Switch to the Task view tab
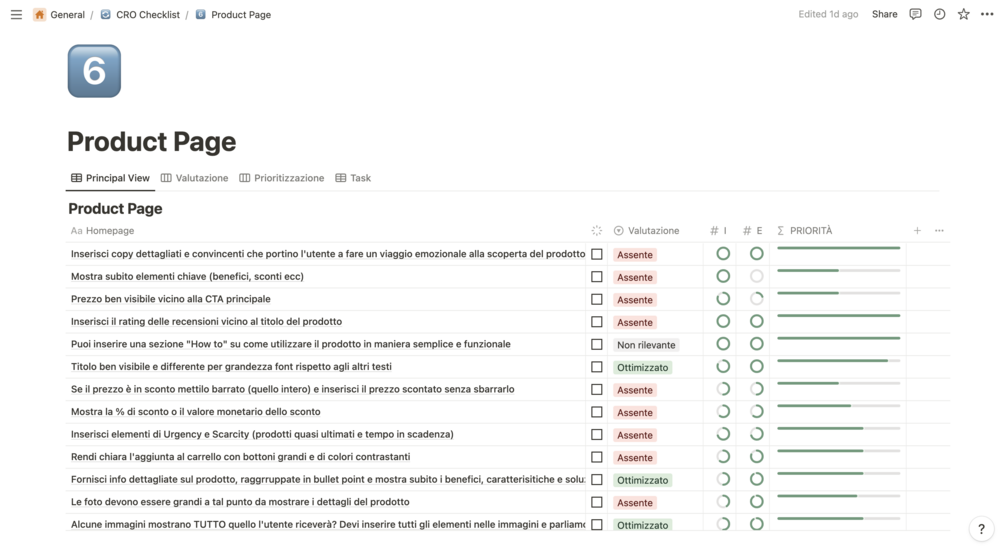1005x552 pixels. (x=353, y=178)
